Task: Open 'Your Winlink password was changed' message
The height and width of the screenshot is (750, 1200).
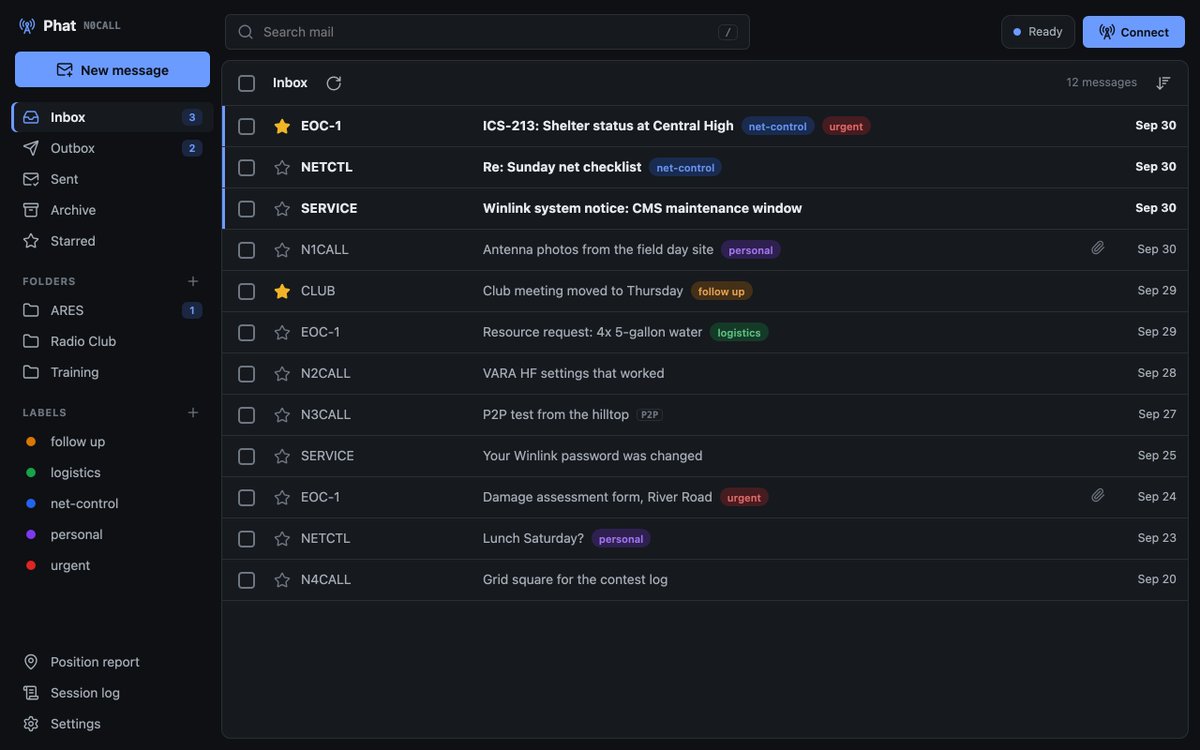Action: [x=593, y=456]
